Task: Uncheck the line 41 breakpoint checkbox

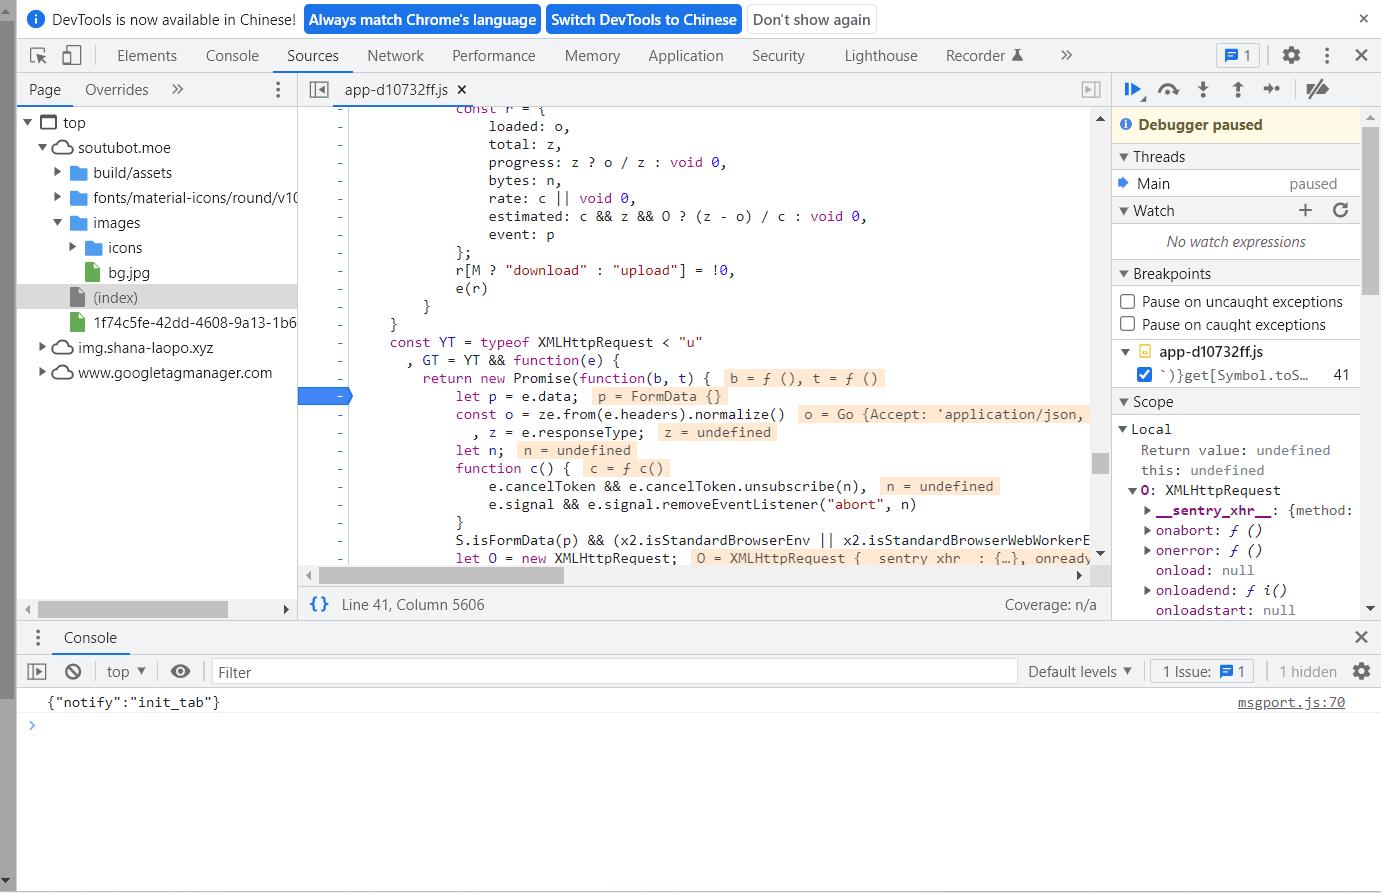Action: (x=1145, y=375)
